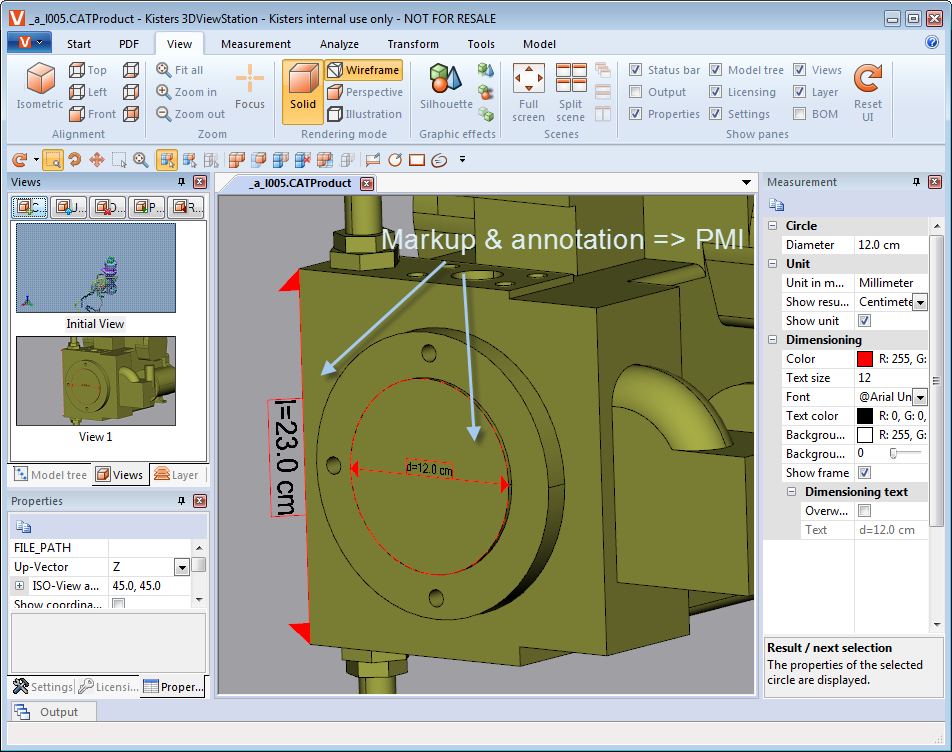Close the _a_I005.CATProduct document tab

tap(367, 183)
